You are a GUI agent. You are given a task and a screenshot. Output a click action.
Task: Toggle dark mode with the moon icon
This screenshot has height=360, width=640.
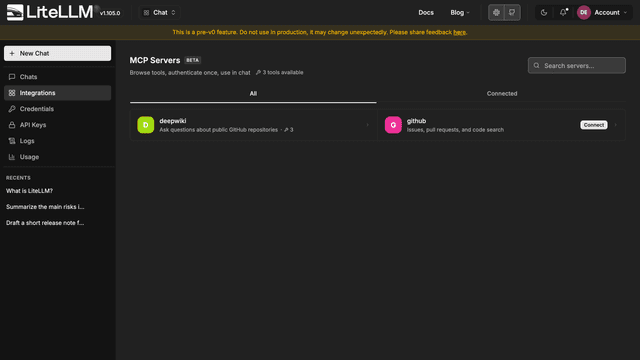click(x=544, y=13)
